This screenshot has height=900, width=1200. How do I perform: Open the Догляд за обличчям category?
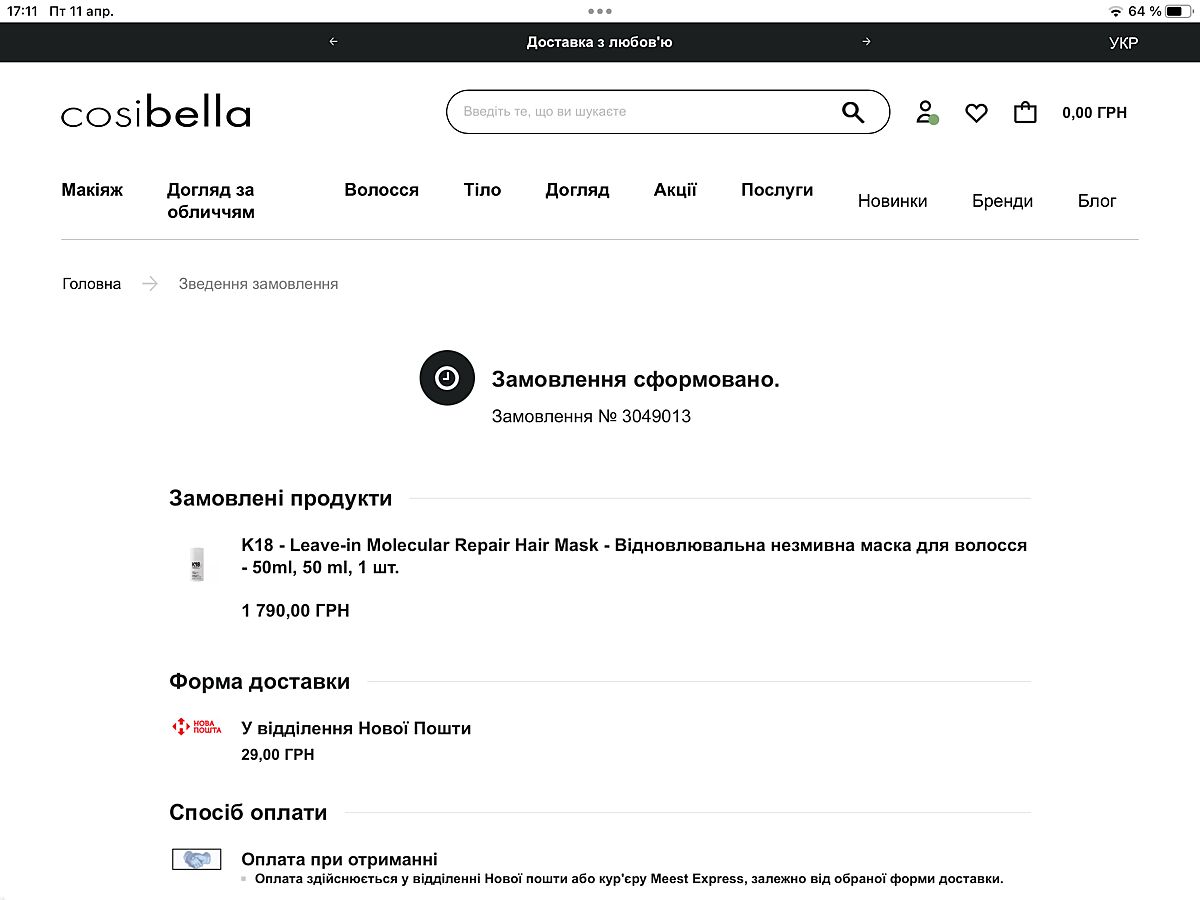pyautogui.click(x=211, y=201)
